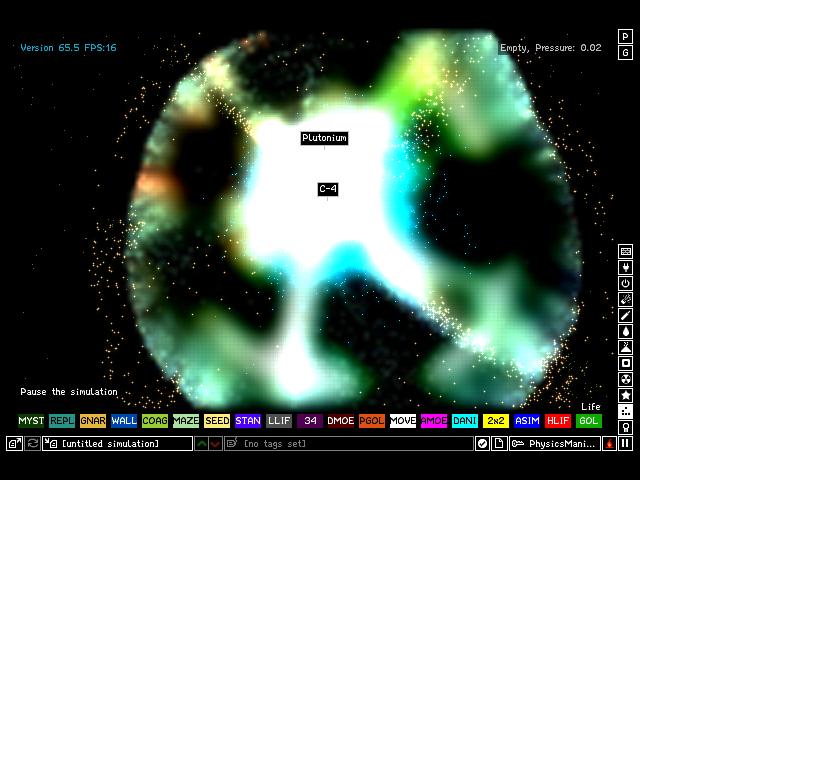This screenshot has height=780, width=840.
Task: Select the SEED life element
Action: point(217,421)
